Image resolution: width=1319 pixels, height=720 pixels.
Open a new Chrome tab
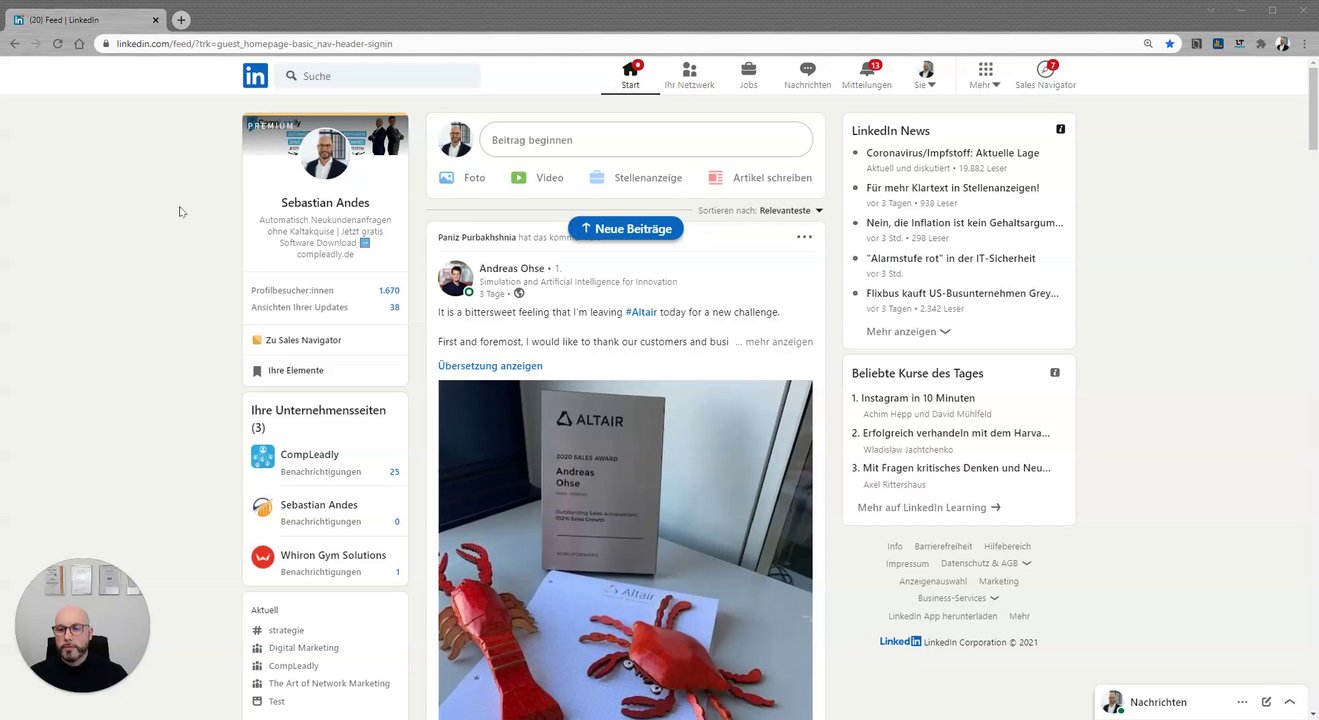point(181,20)
